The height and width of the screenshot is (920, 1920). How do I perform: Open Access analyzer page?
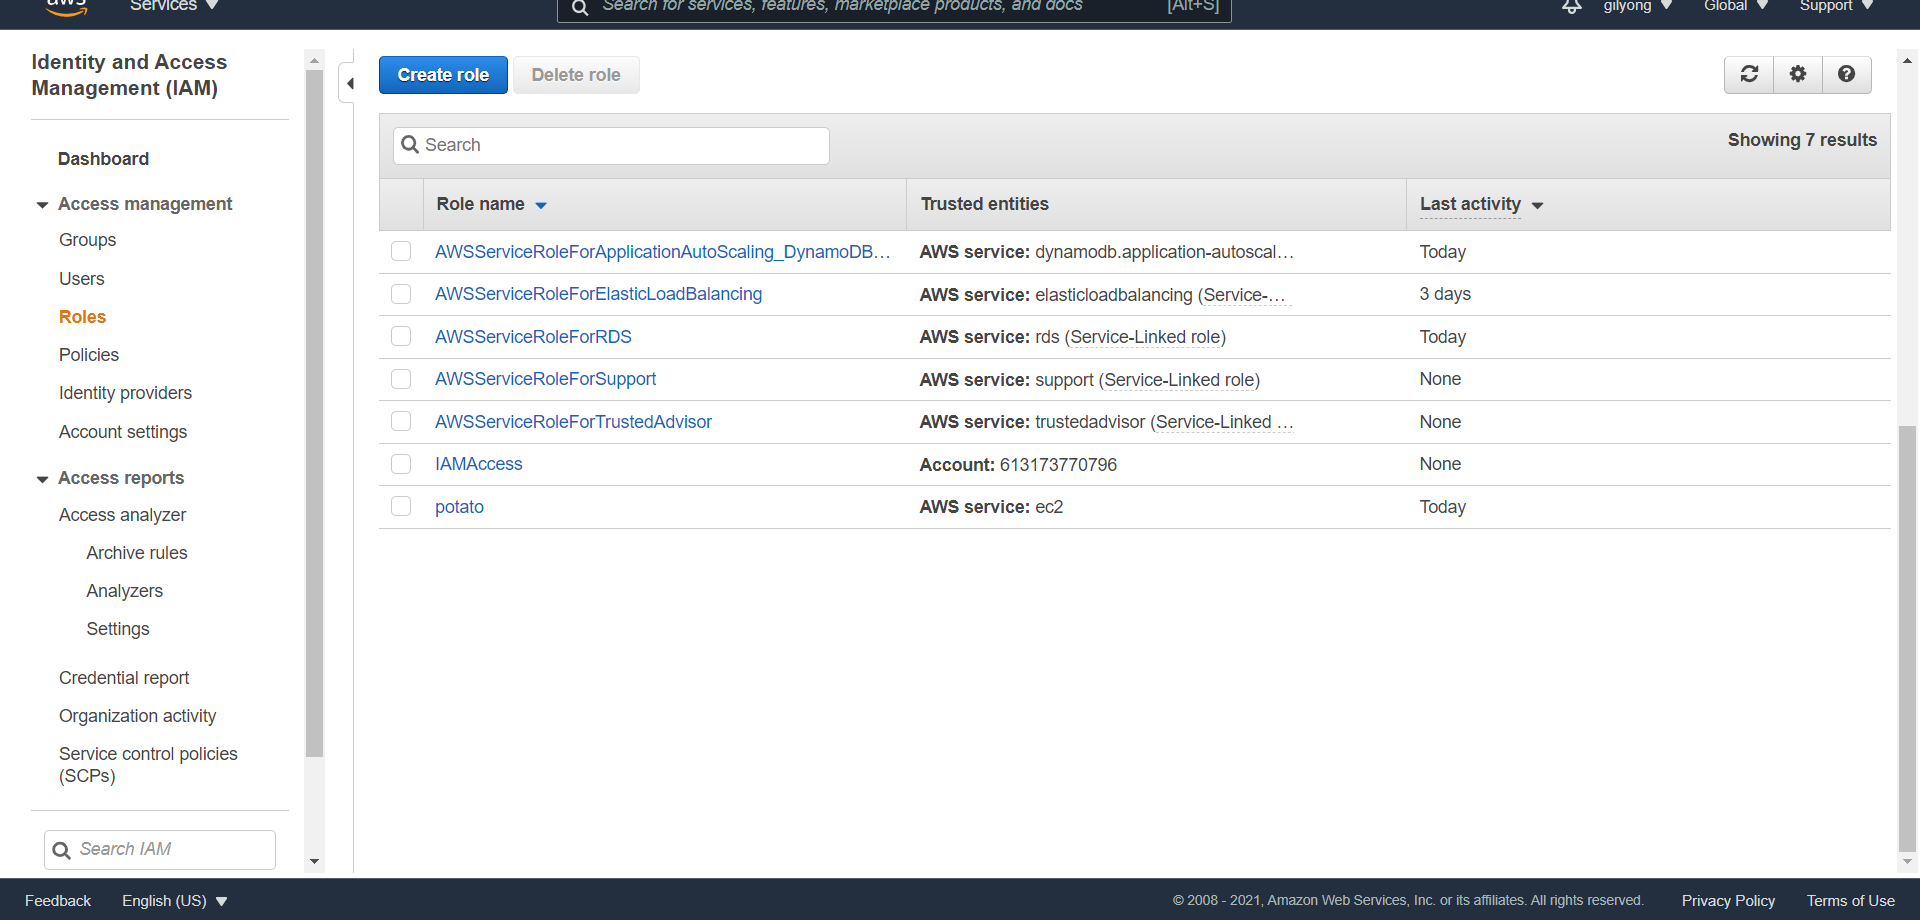click(x=122, y=515)
